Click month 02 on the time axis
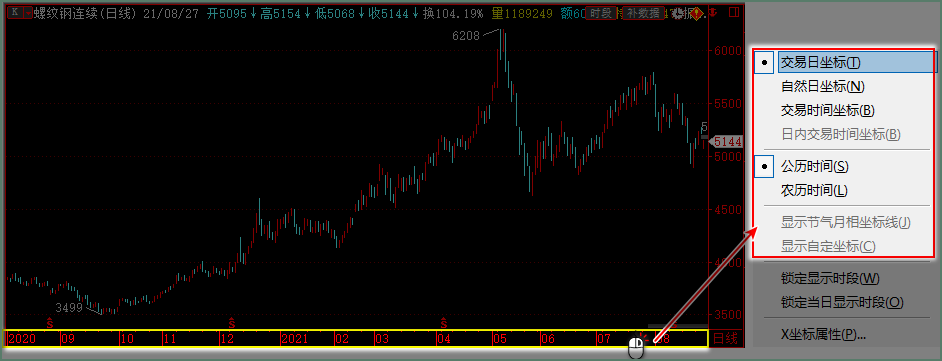This screenshot has width=942, height=361. (342, 339)
